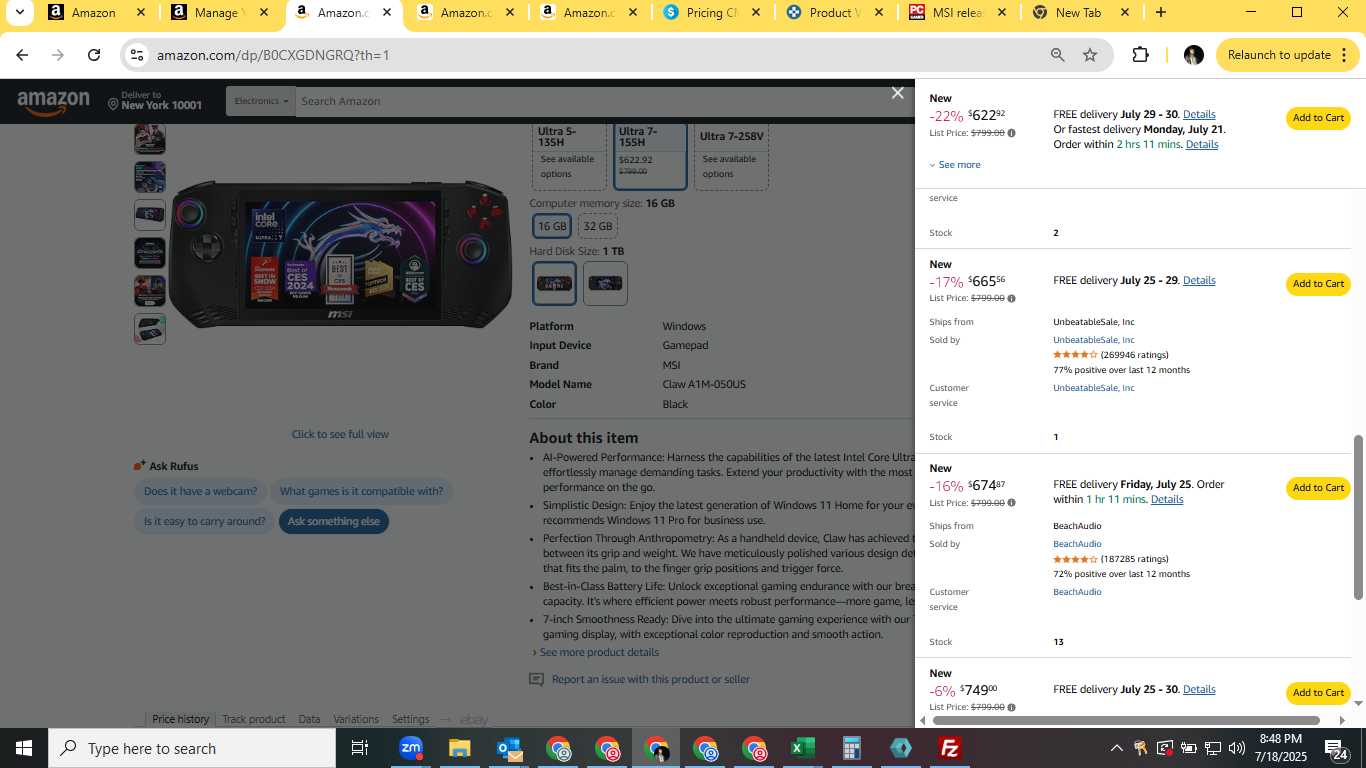Show hidden system tray icons chevron
Viewport: 1366px width, 768px height.
(x=1116, y=748)
